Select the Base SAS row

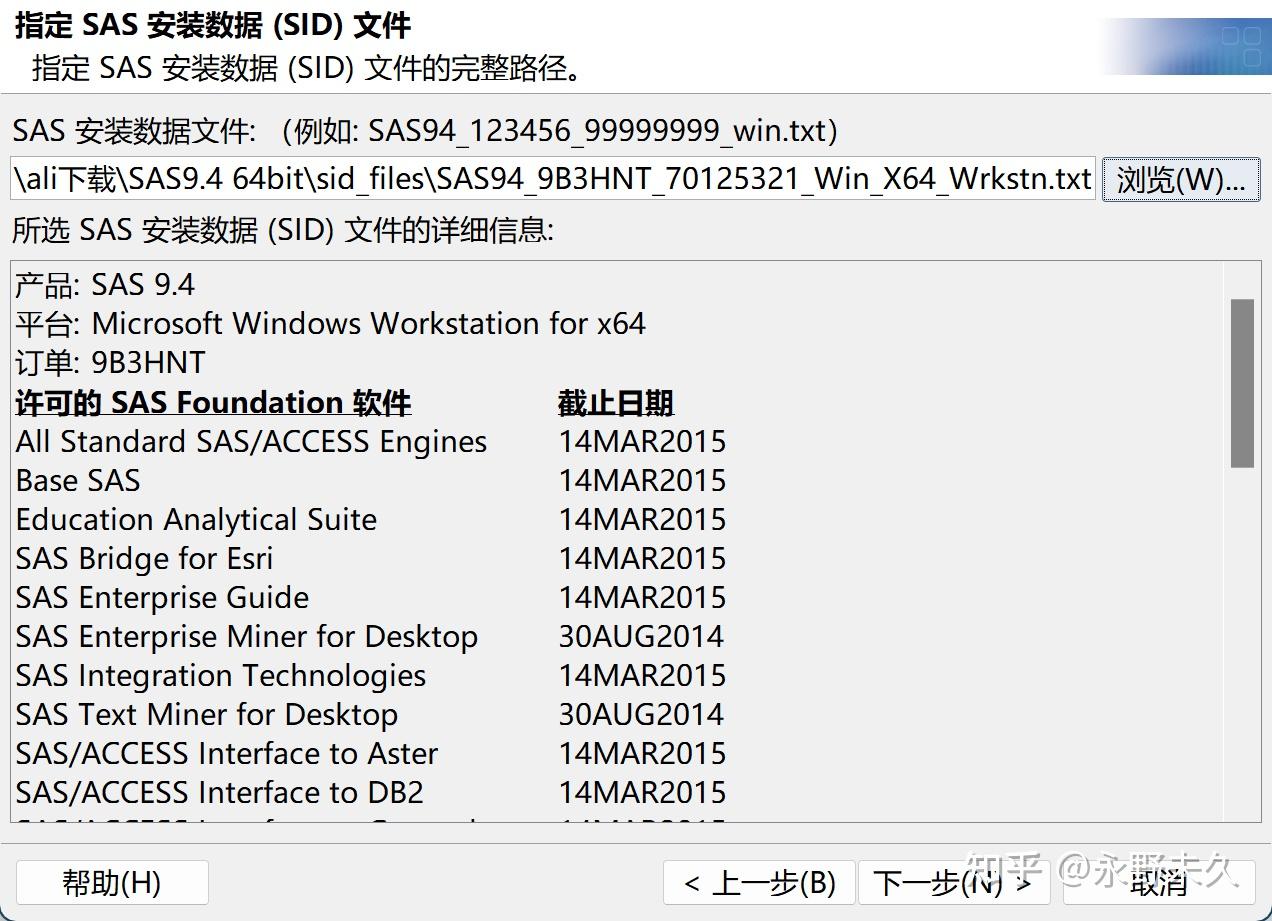click(77, 480)
